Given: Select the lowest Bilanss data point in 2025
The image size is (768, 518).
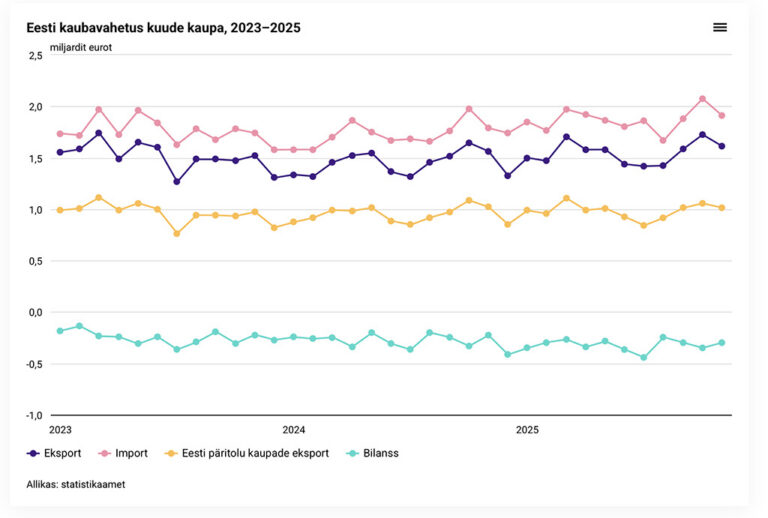Looking at the screenshot, I should click(x=644, y=357).
